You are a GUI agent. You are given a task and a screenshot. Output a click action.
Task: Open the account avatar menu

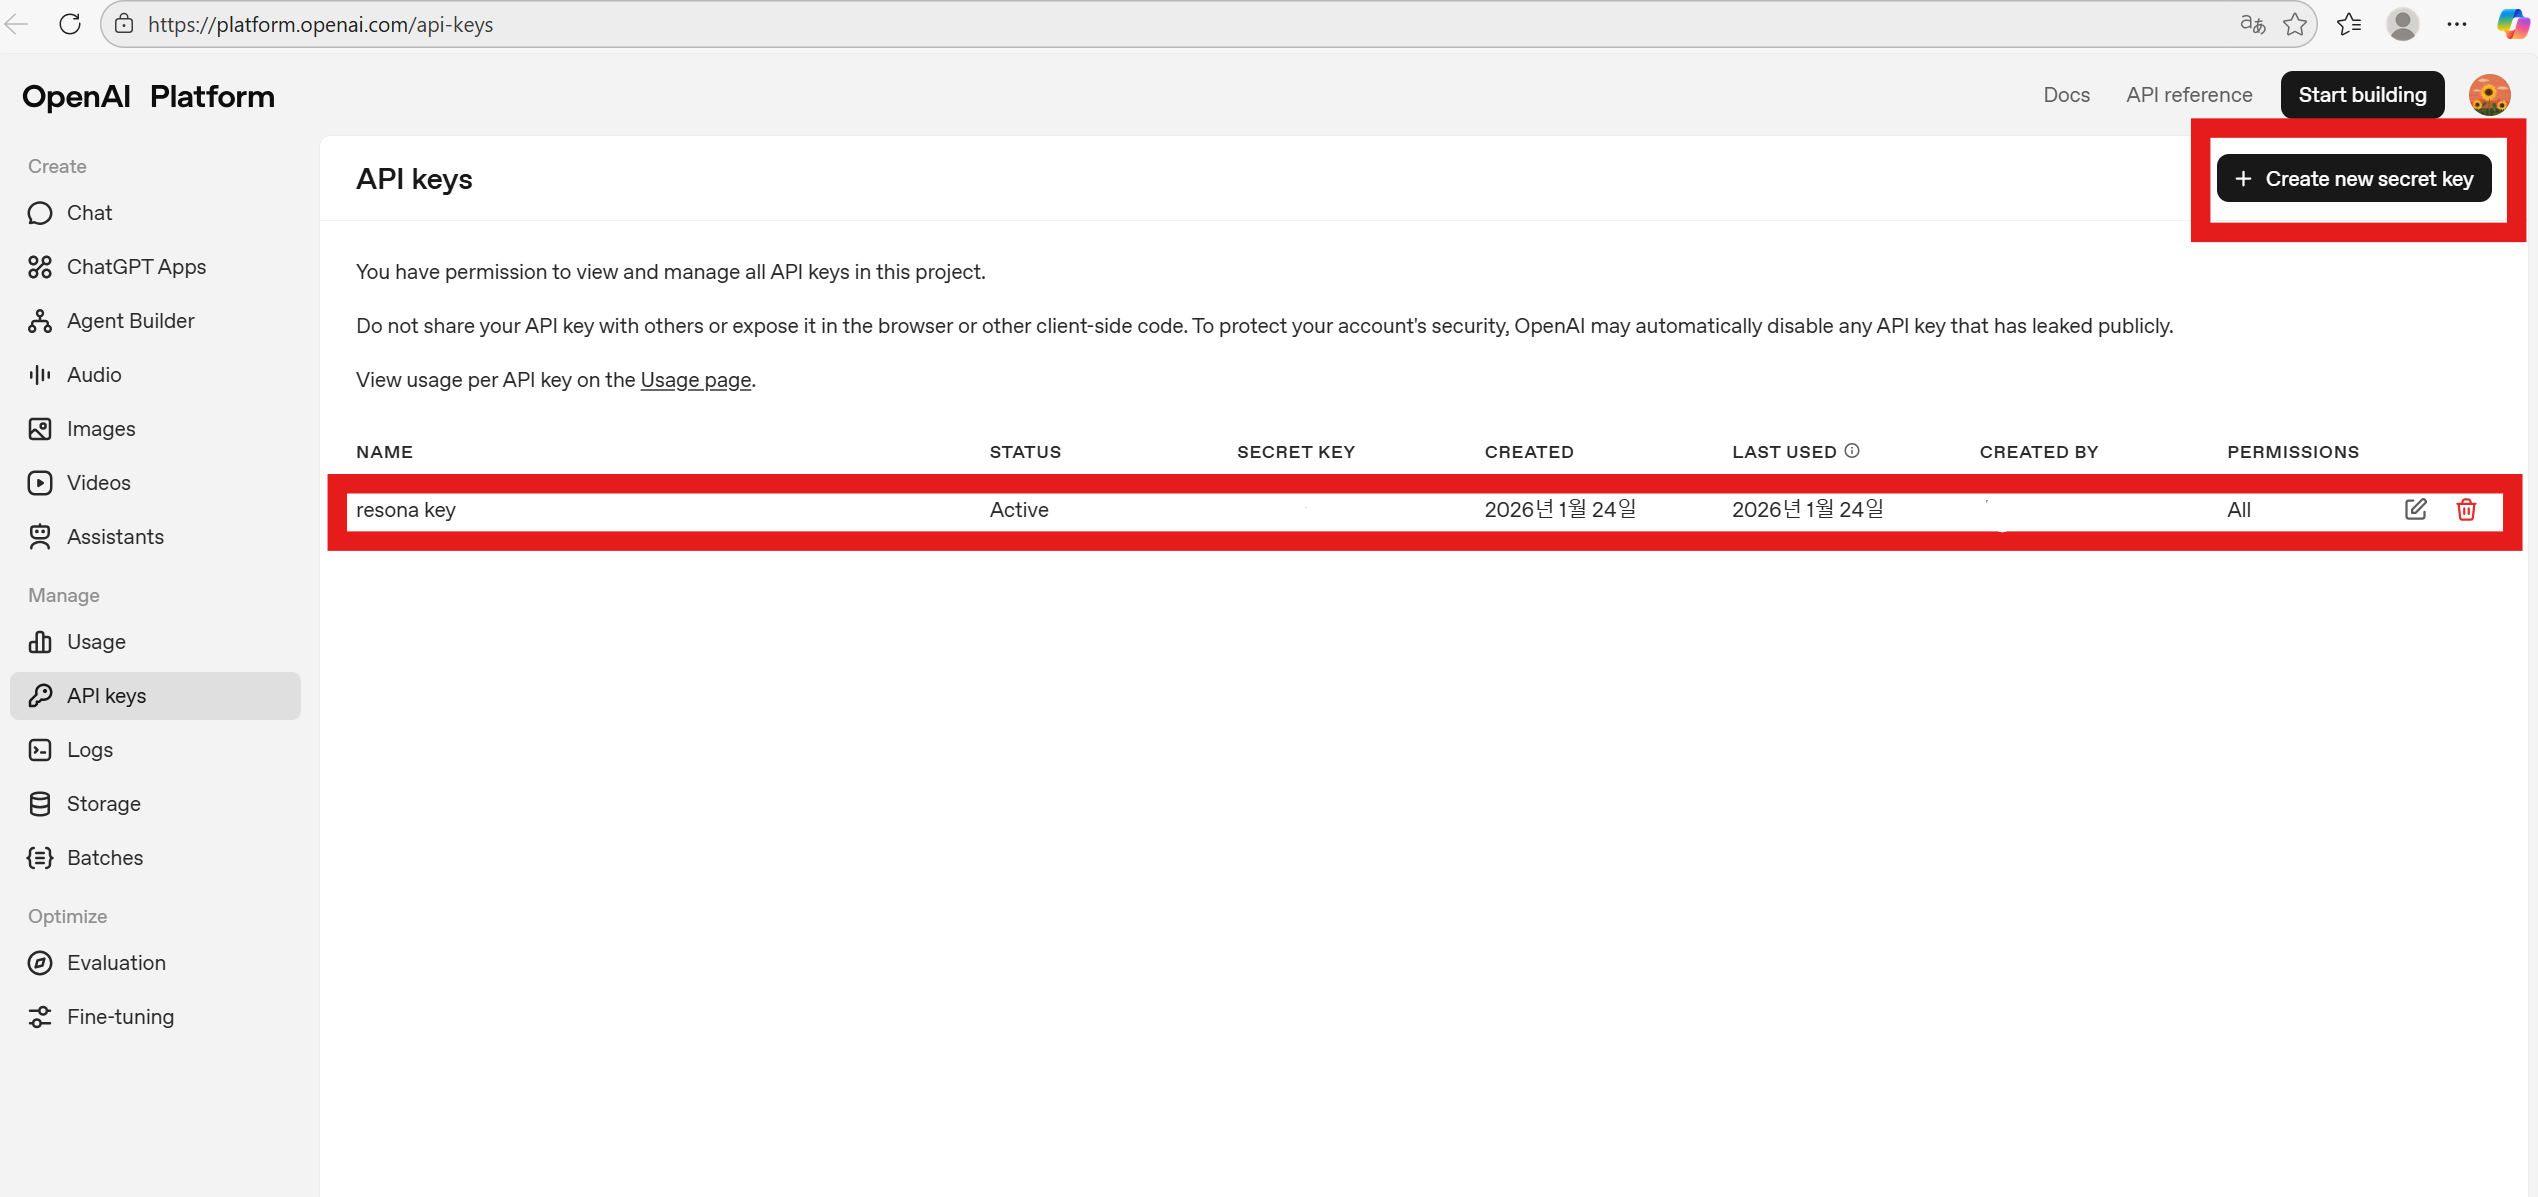point(2490,95)
